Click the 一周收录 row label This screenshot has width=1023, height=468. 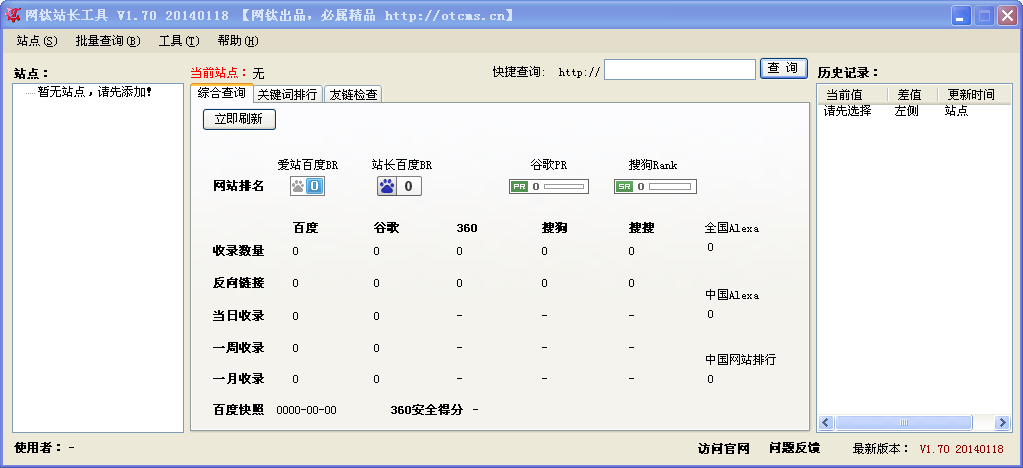point(239,347)
